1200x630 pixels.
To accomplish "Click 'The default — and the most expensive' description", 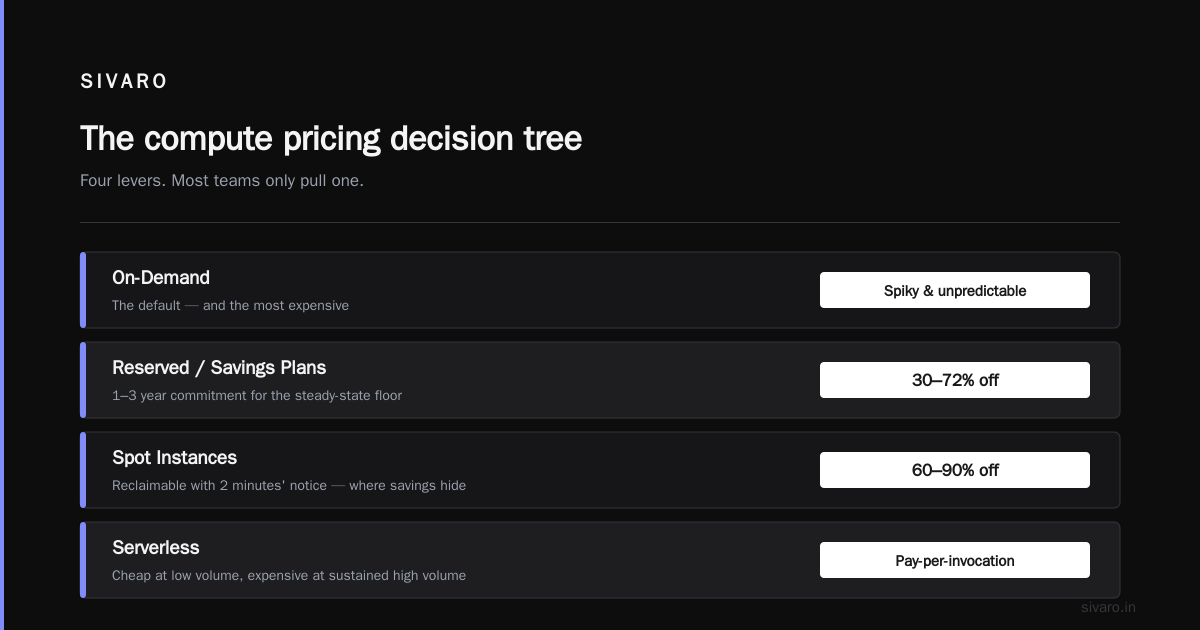I will (230, 305).
